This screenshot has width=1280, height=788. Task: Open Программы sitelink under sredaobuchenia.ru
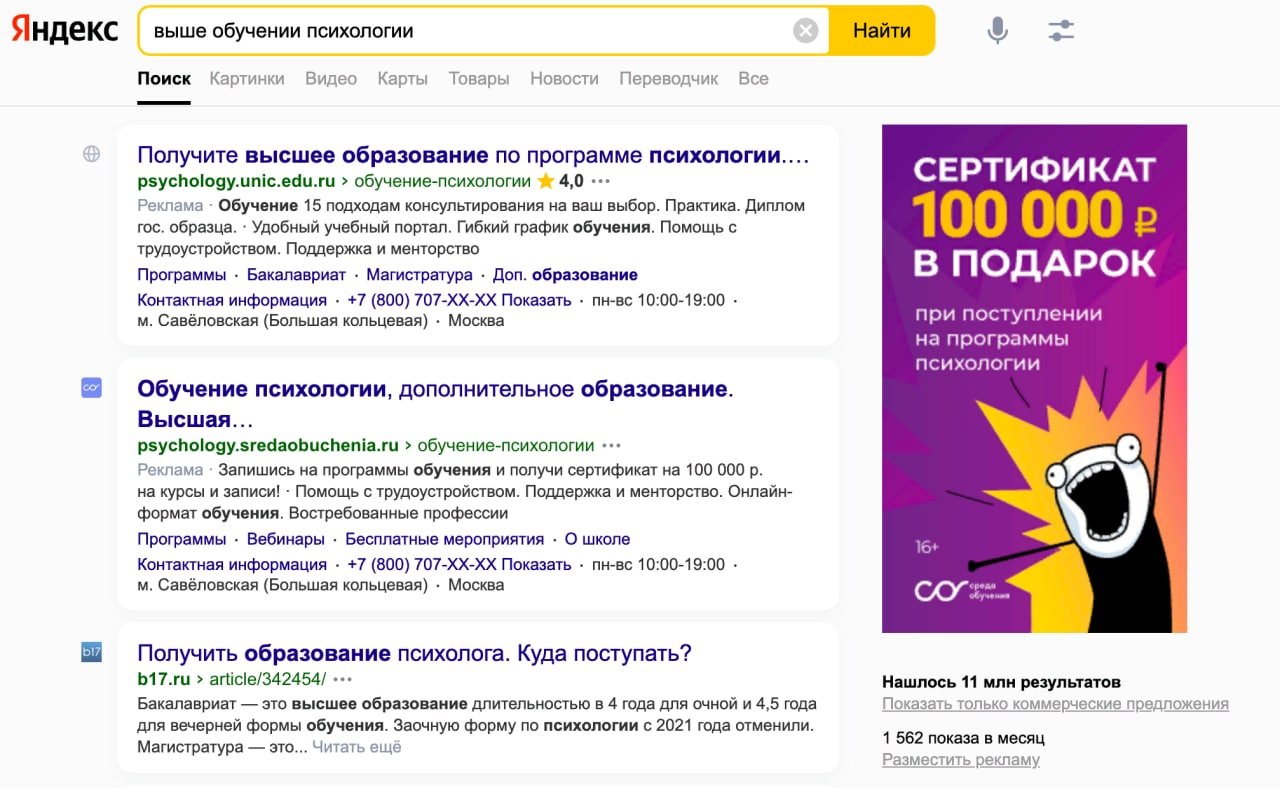tap(182, 539)
